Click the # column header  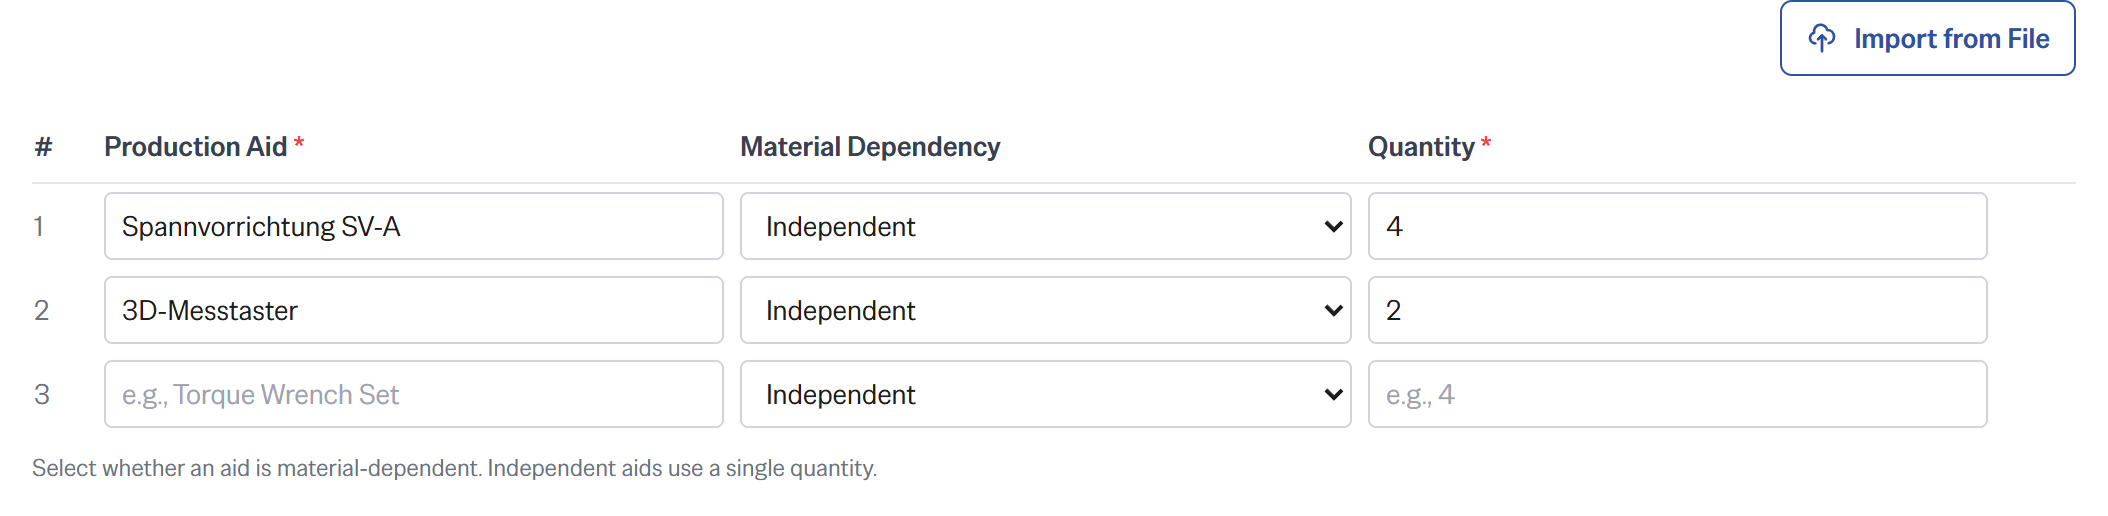coord(43,147)
